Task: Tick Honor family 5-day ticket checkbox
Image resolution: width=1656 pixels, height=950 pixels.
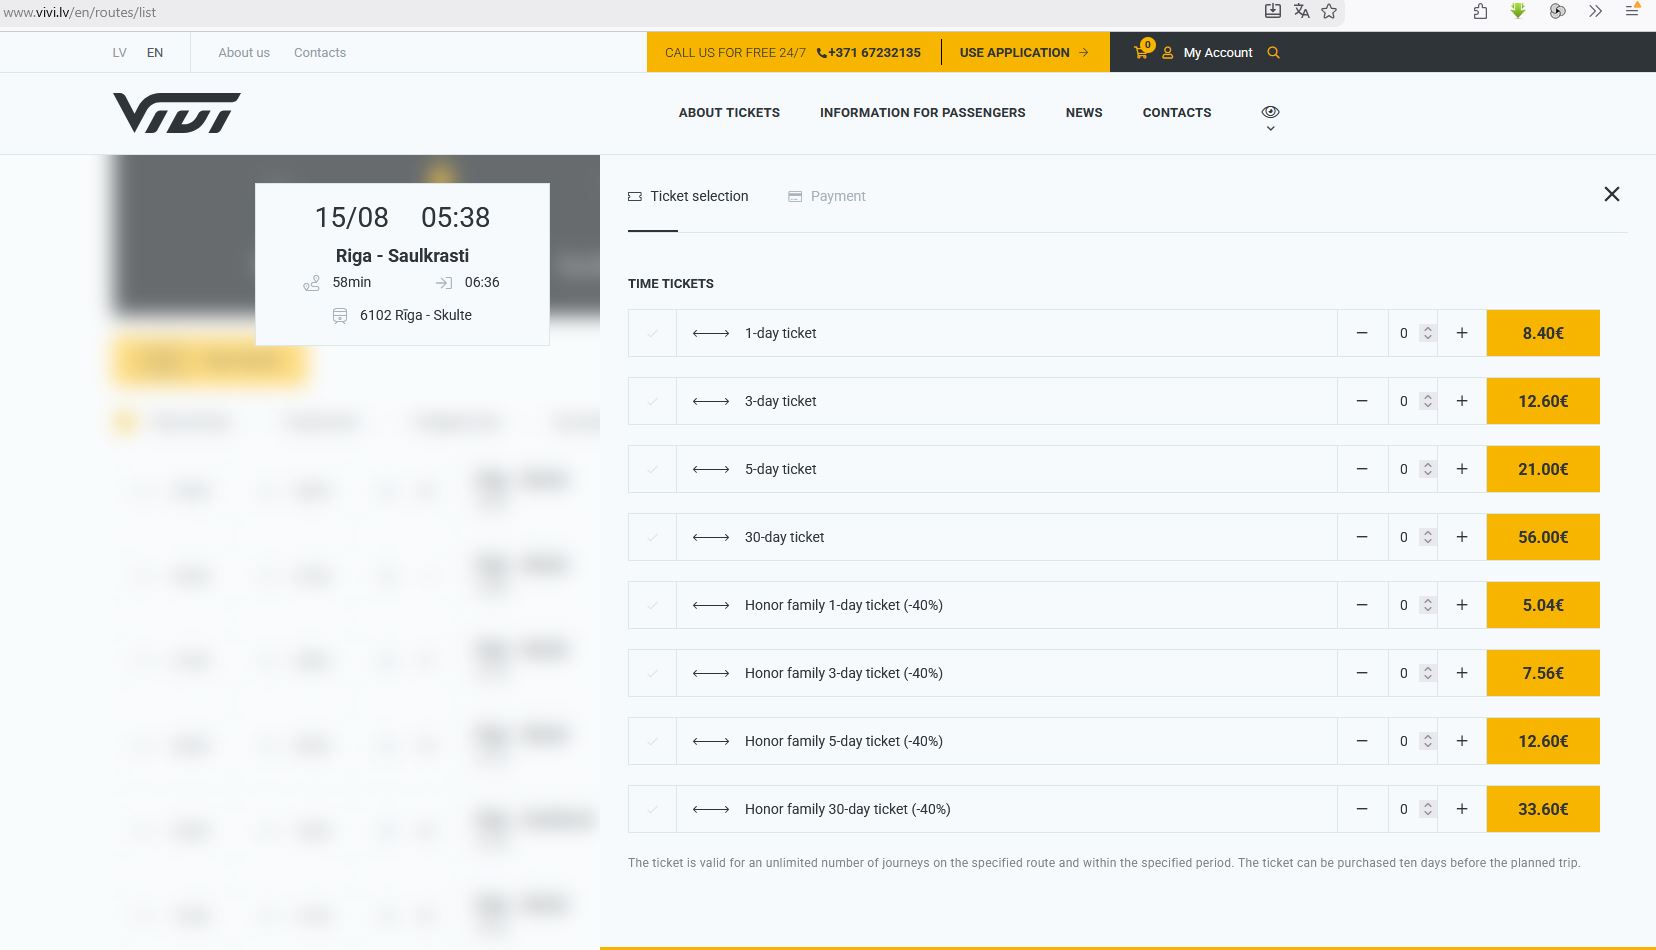Action: (x=652, y=741)
